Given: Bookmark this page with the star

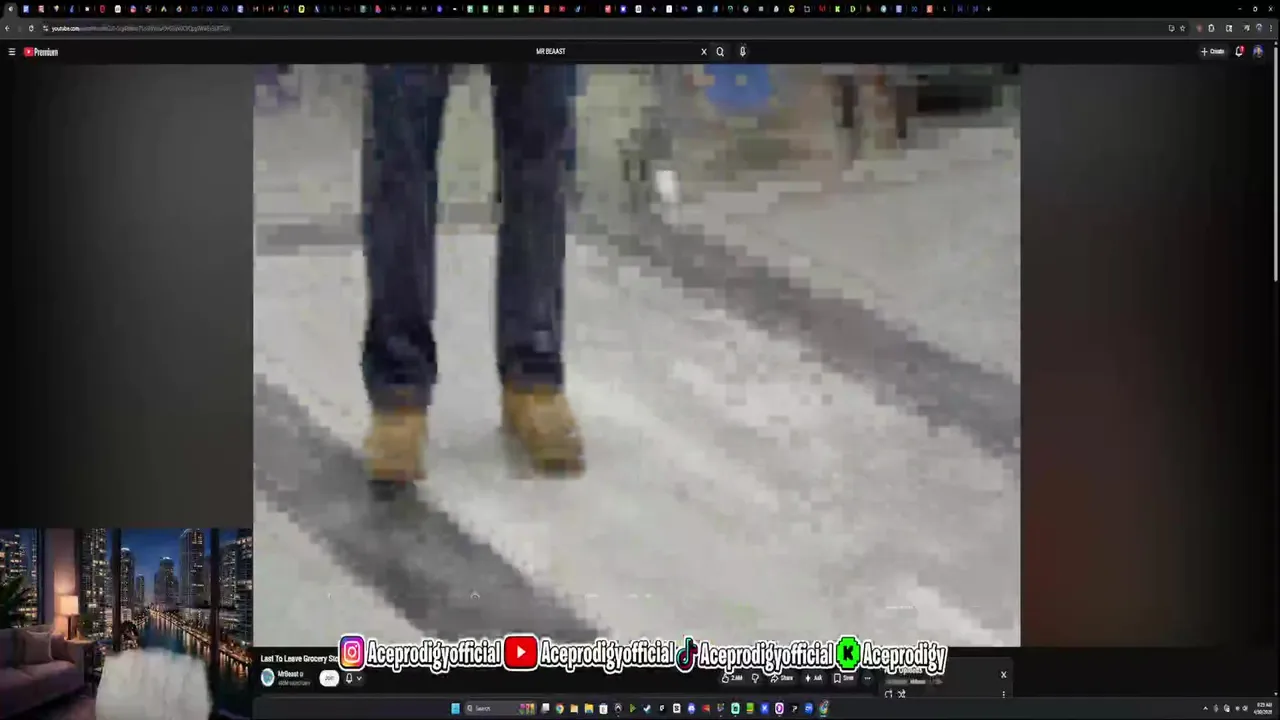Looking at the screenshot, I should (x=1183, y=28).
